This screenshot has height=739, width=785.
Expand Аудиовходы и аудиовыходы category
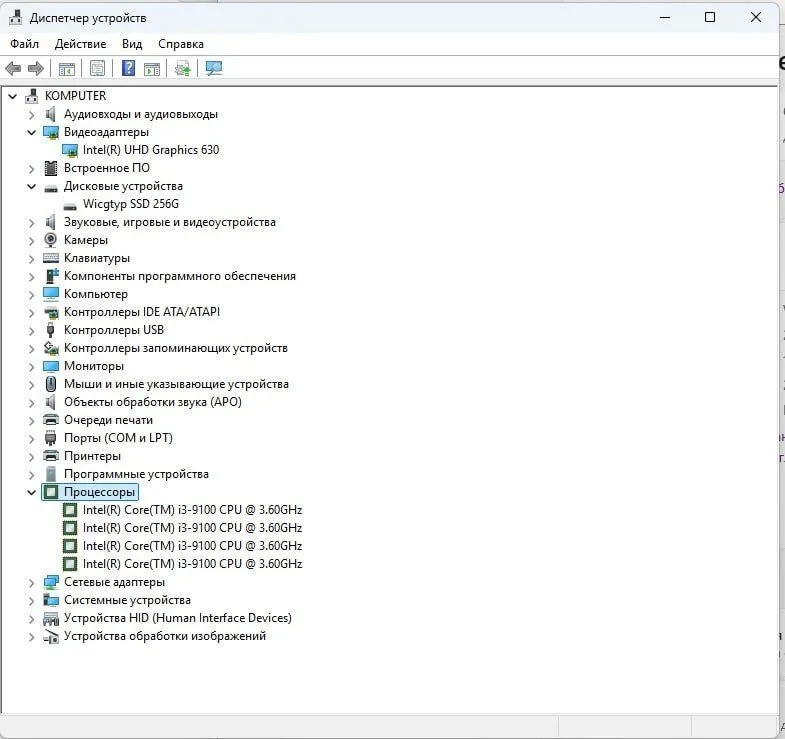click(32, 115)
